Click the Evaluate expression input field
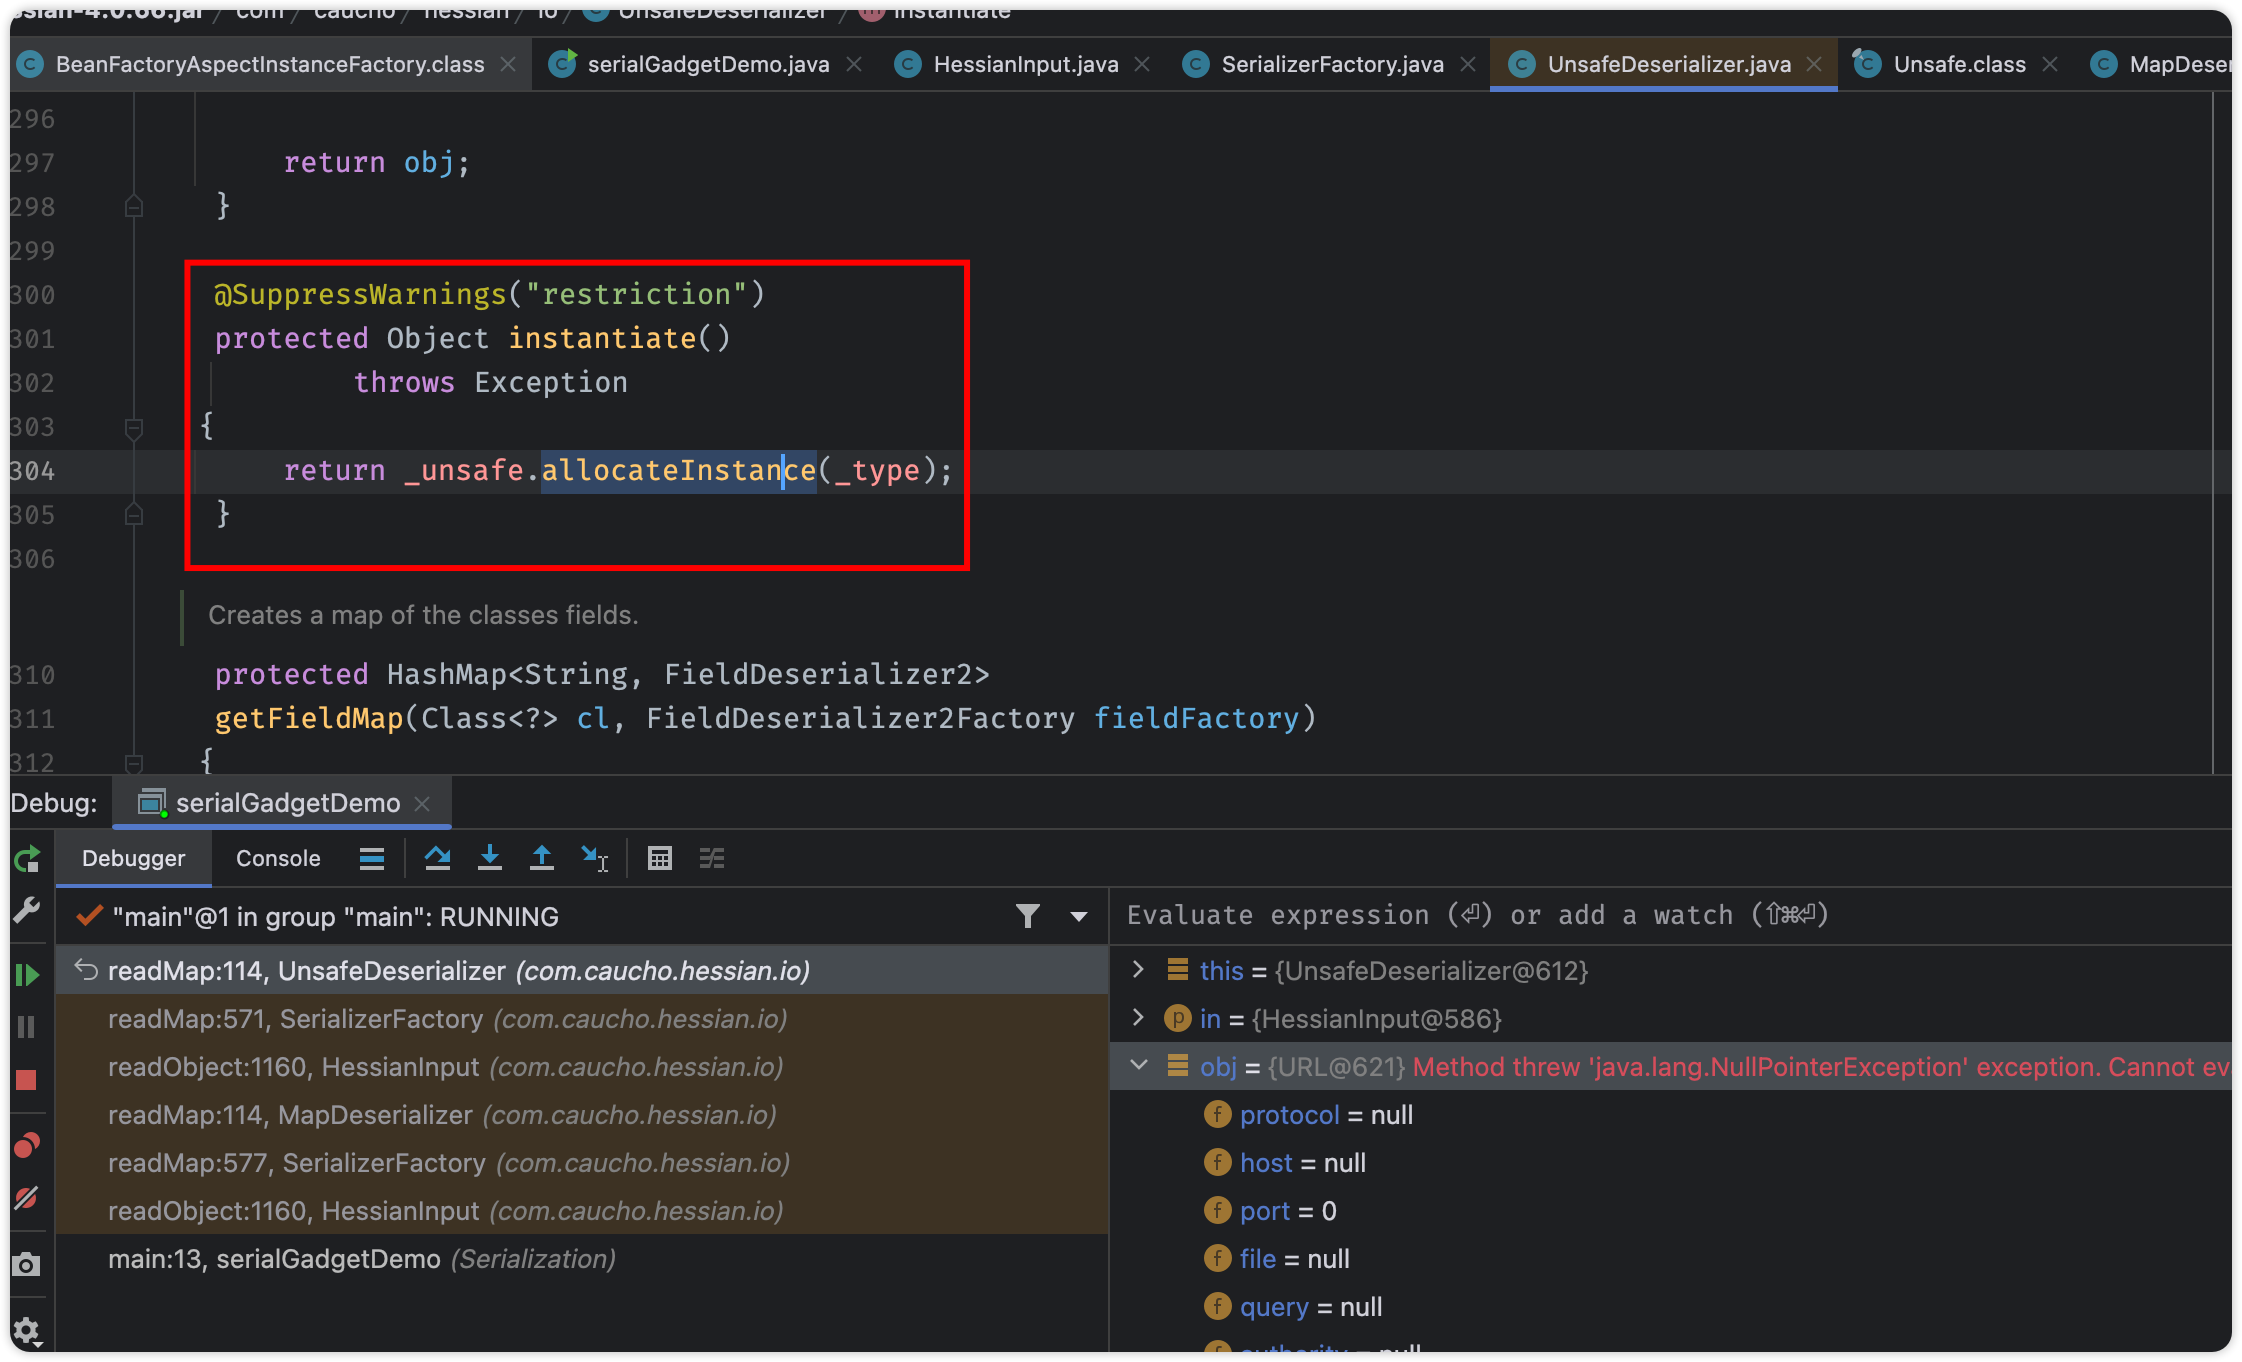Screen dimensions: 2242x1362 click(x=1670, y=915)
